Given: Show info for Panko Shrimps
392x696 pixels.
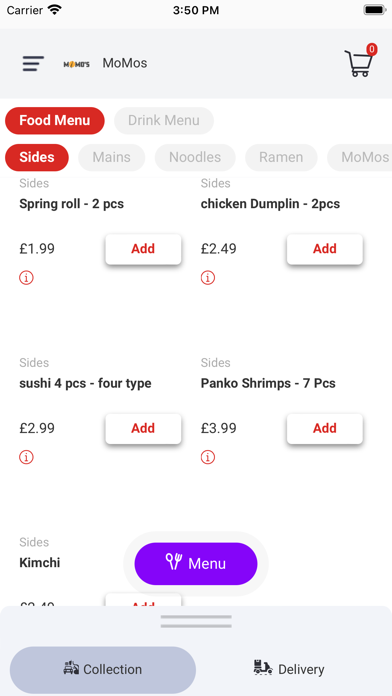Looking at the screenshot, I should tap(208, 457).
